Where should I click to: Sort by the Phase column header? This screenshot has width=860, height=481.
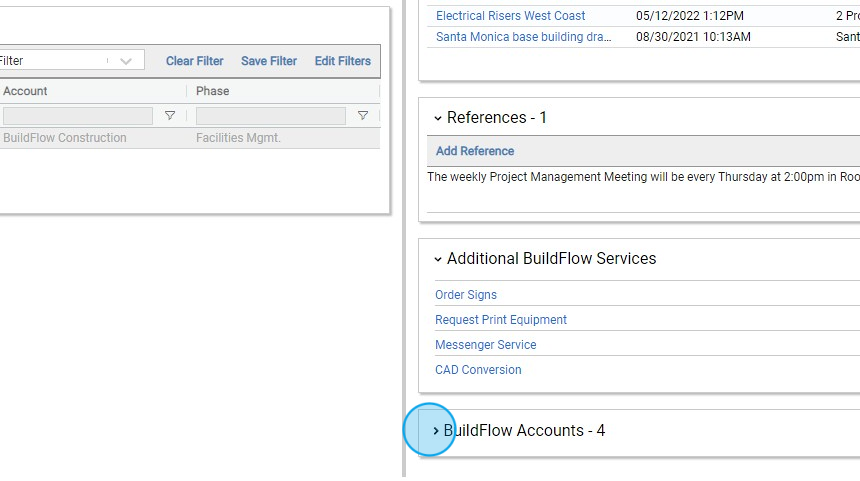click(x=213, y=91)
